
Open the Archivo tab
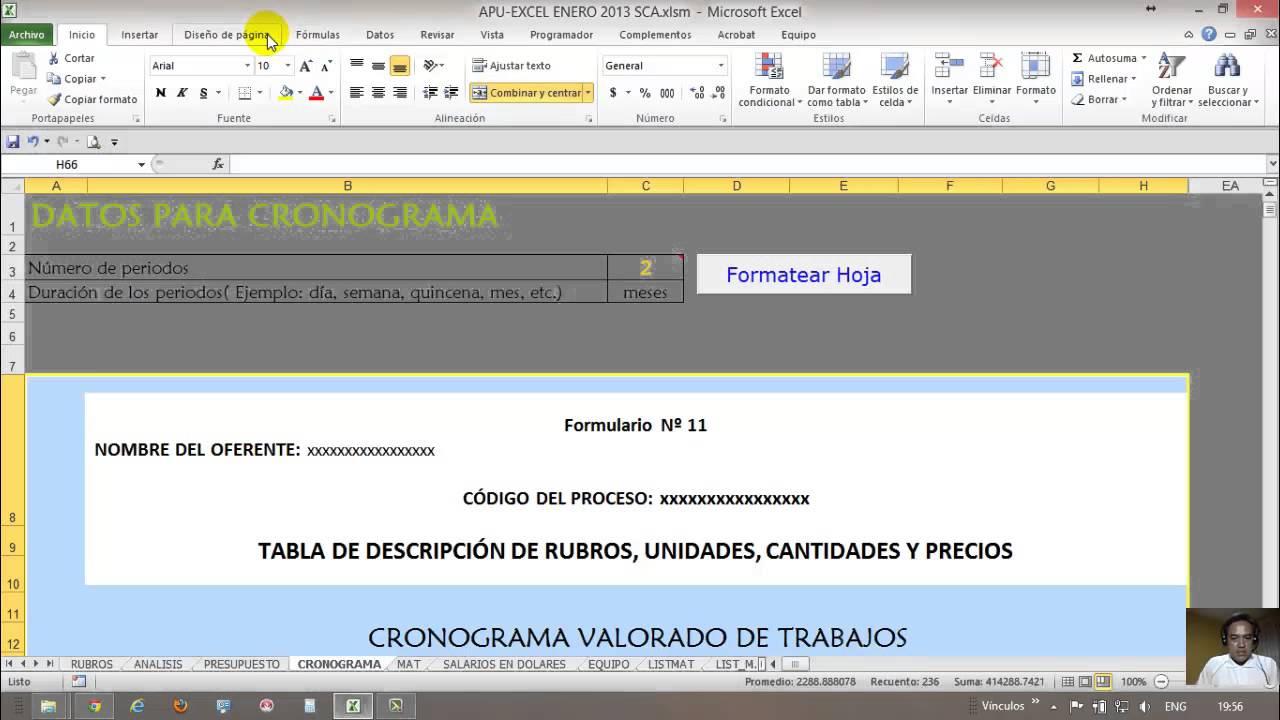[27, 34]
